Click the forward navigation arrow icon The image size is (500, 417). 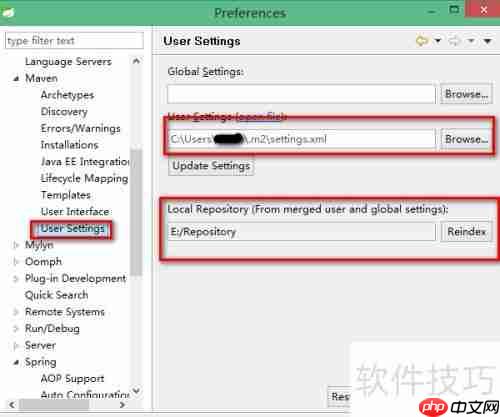(454, 41)
